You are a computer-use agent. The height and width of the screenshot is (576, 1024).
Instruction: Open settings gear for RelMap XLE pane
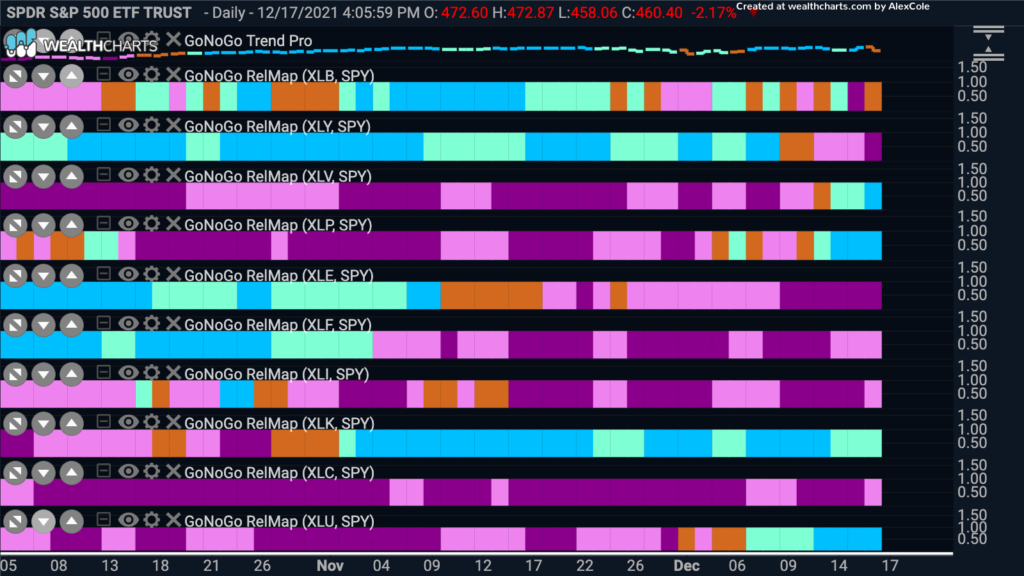point(152,274)
